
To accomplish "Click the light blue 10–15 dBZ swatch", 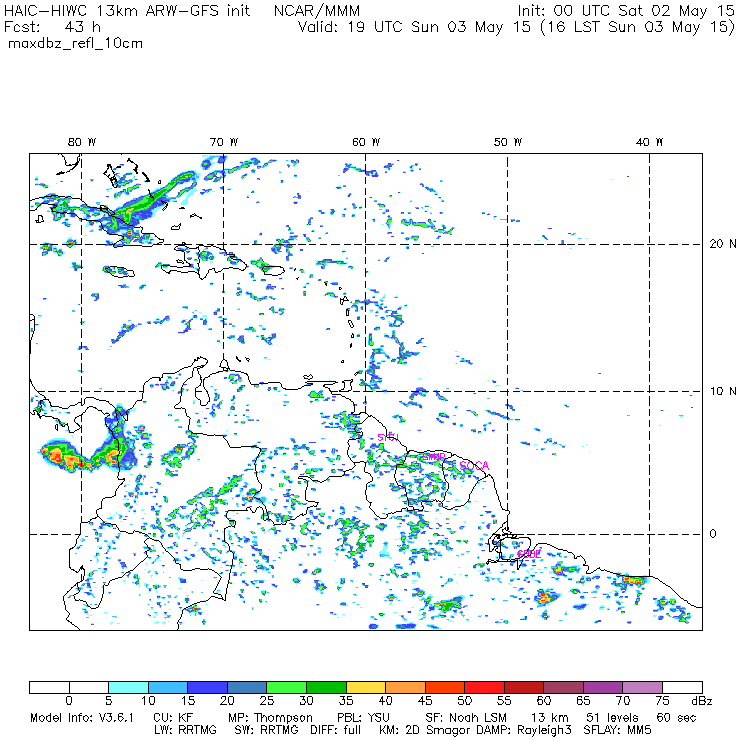I will pos(168,687).
